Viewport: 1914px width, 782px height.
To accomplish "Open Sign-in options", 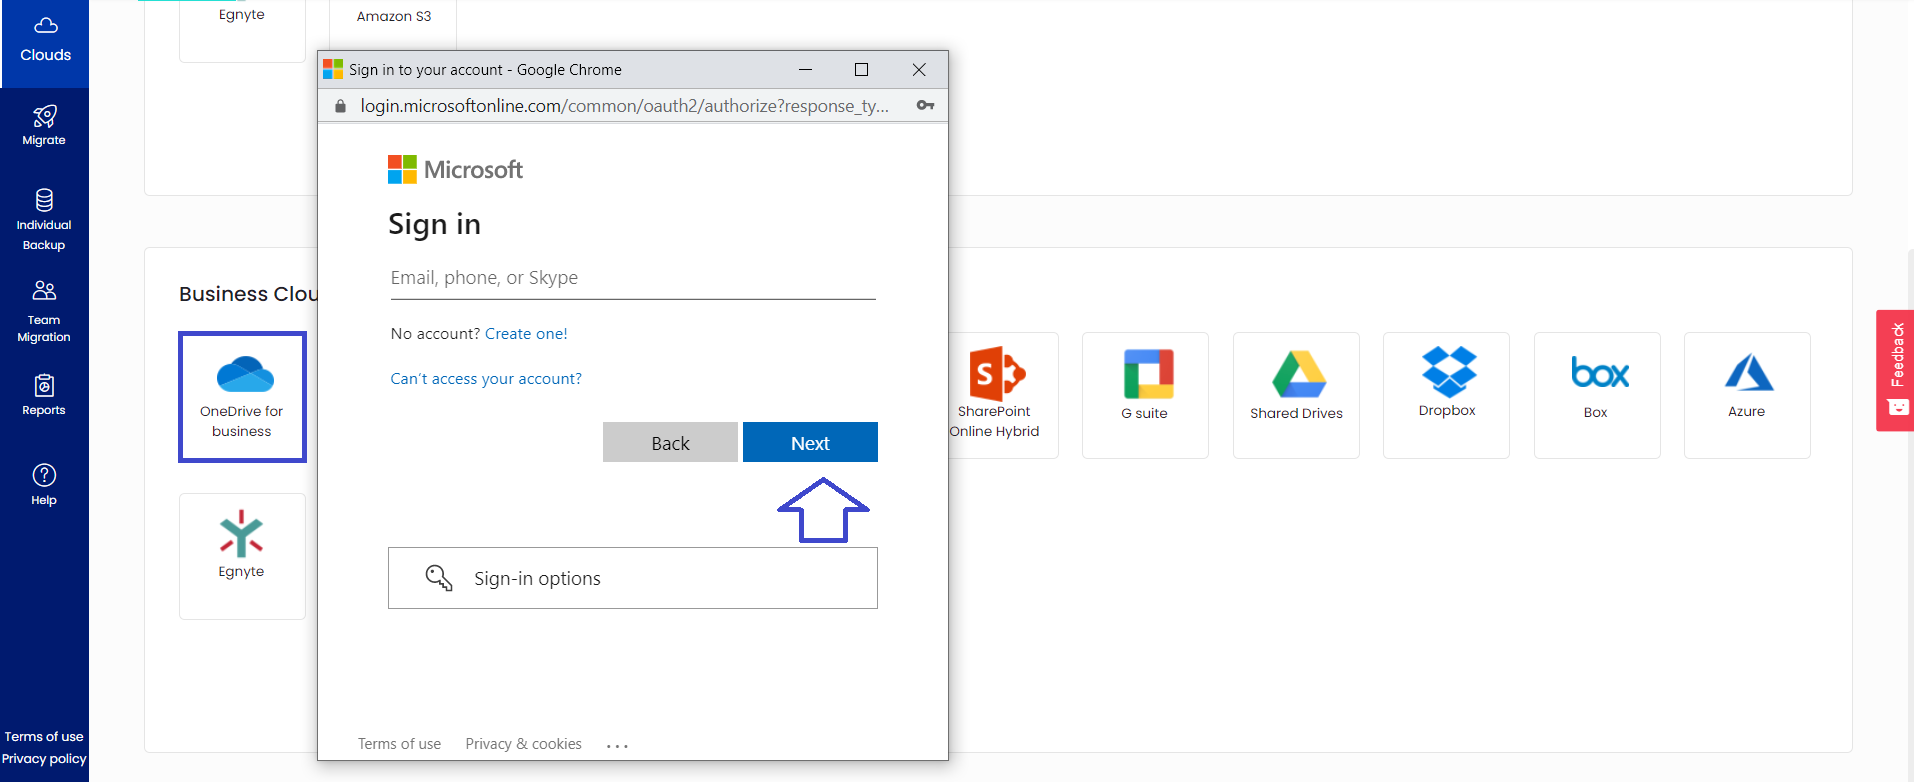I will coord(633,578).
